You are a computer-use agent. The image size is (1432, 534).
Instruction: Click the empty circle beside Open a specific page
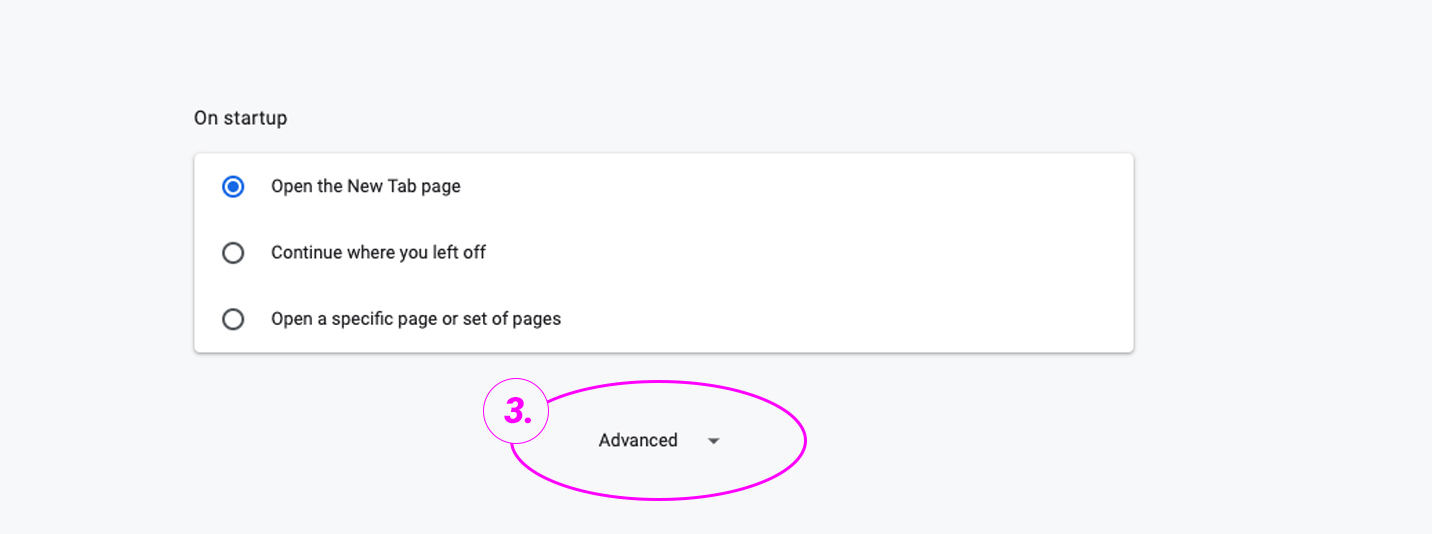pyautogui.click(x=233, y=320)
